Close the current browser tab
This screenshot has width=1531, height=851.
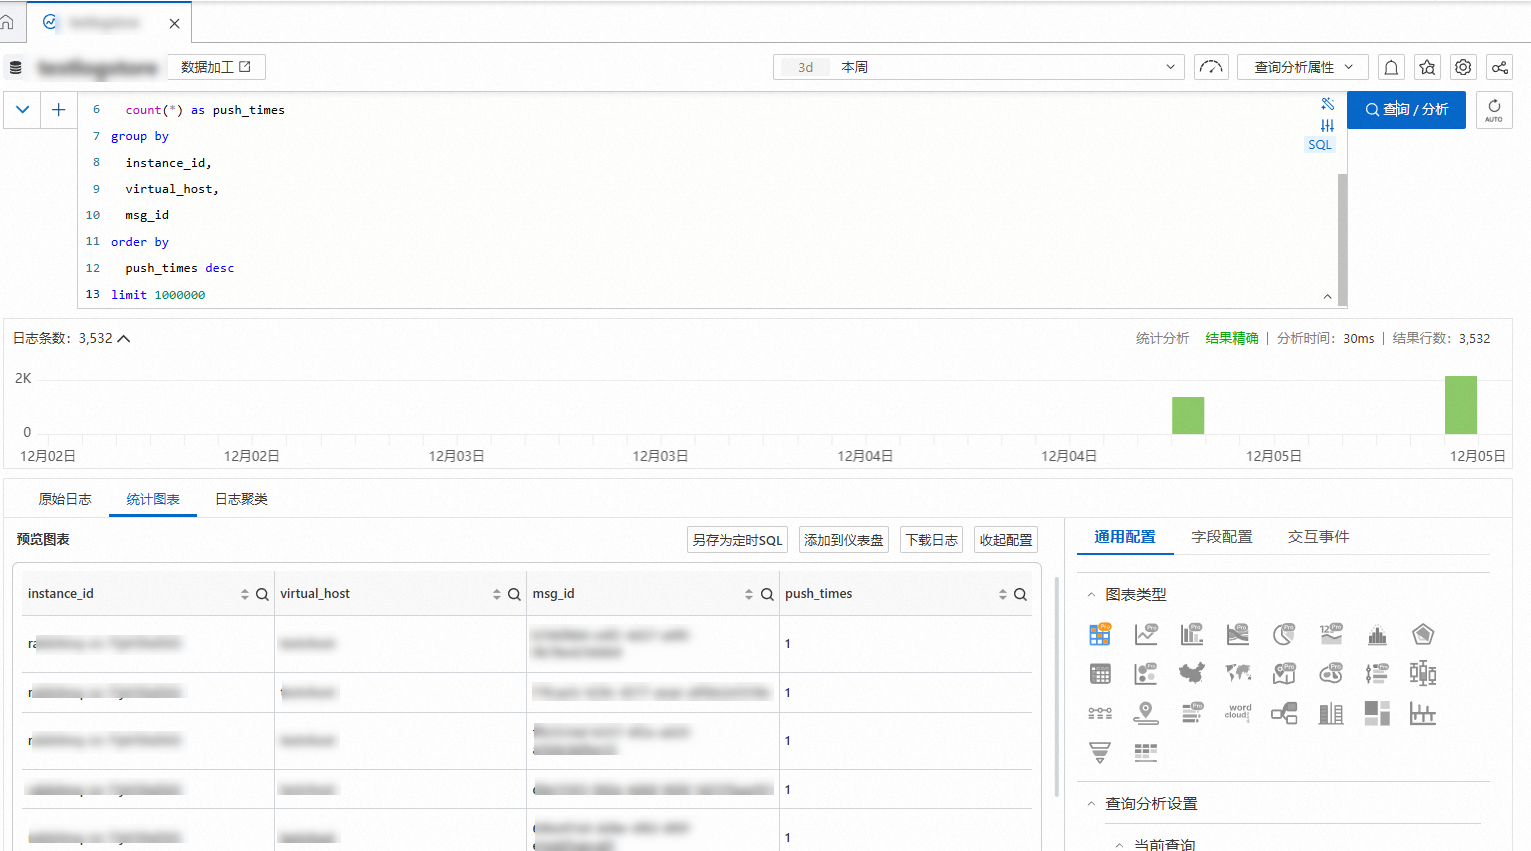174,23
